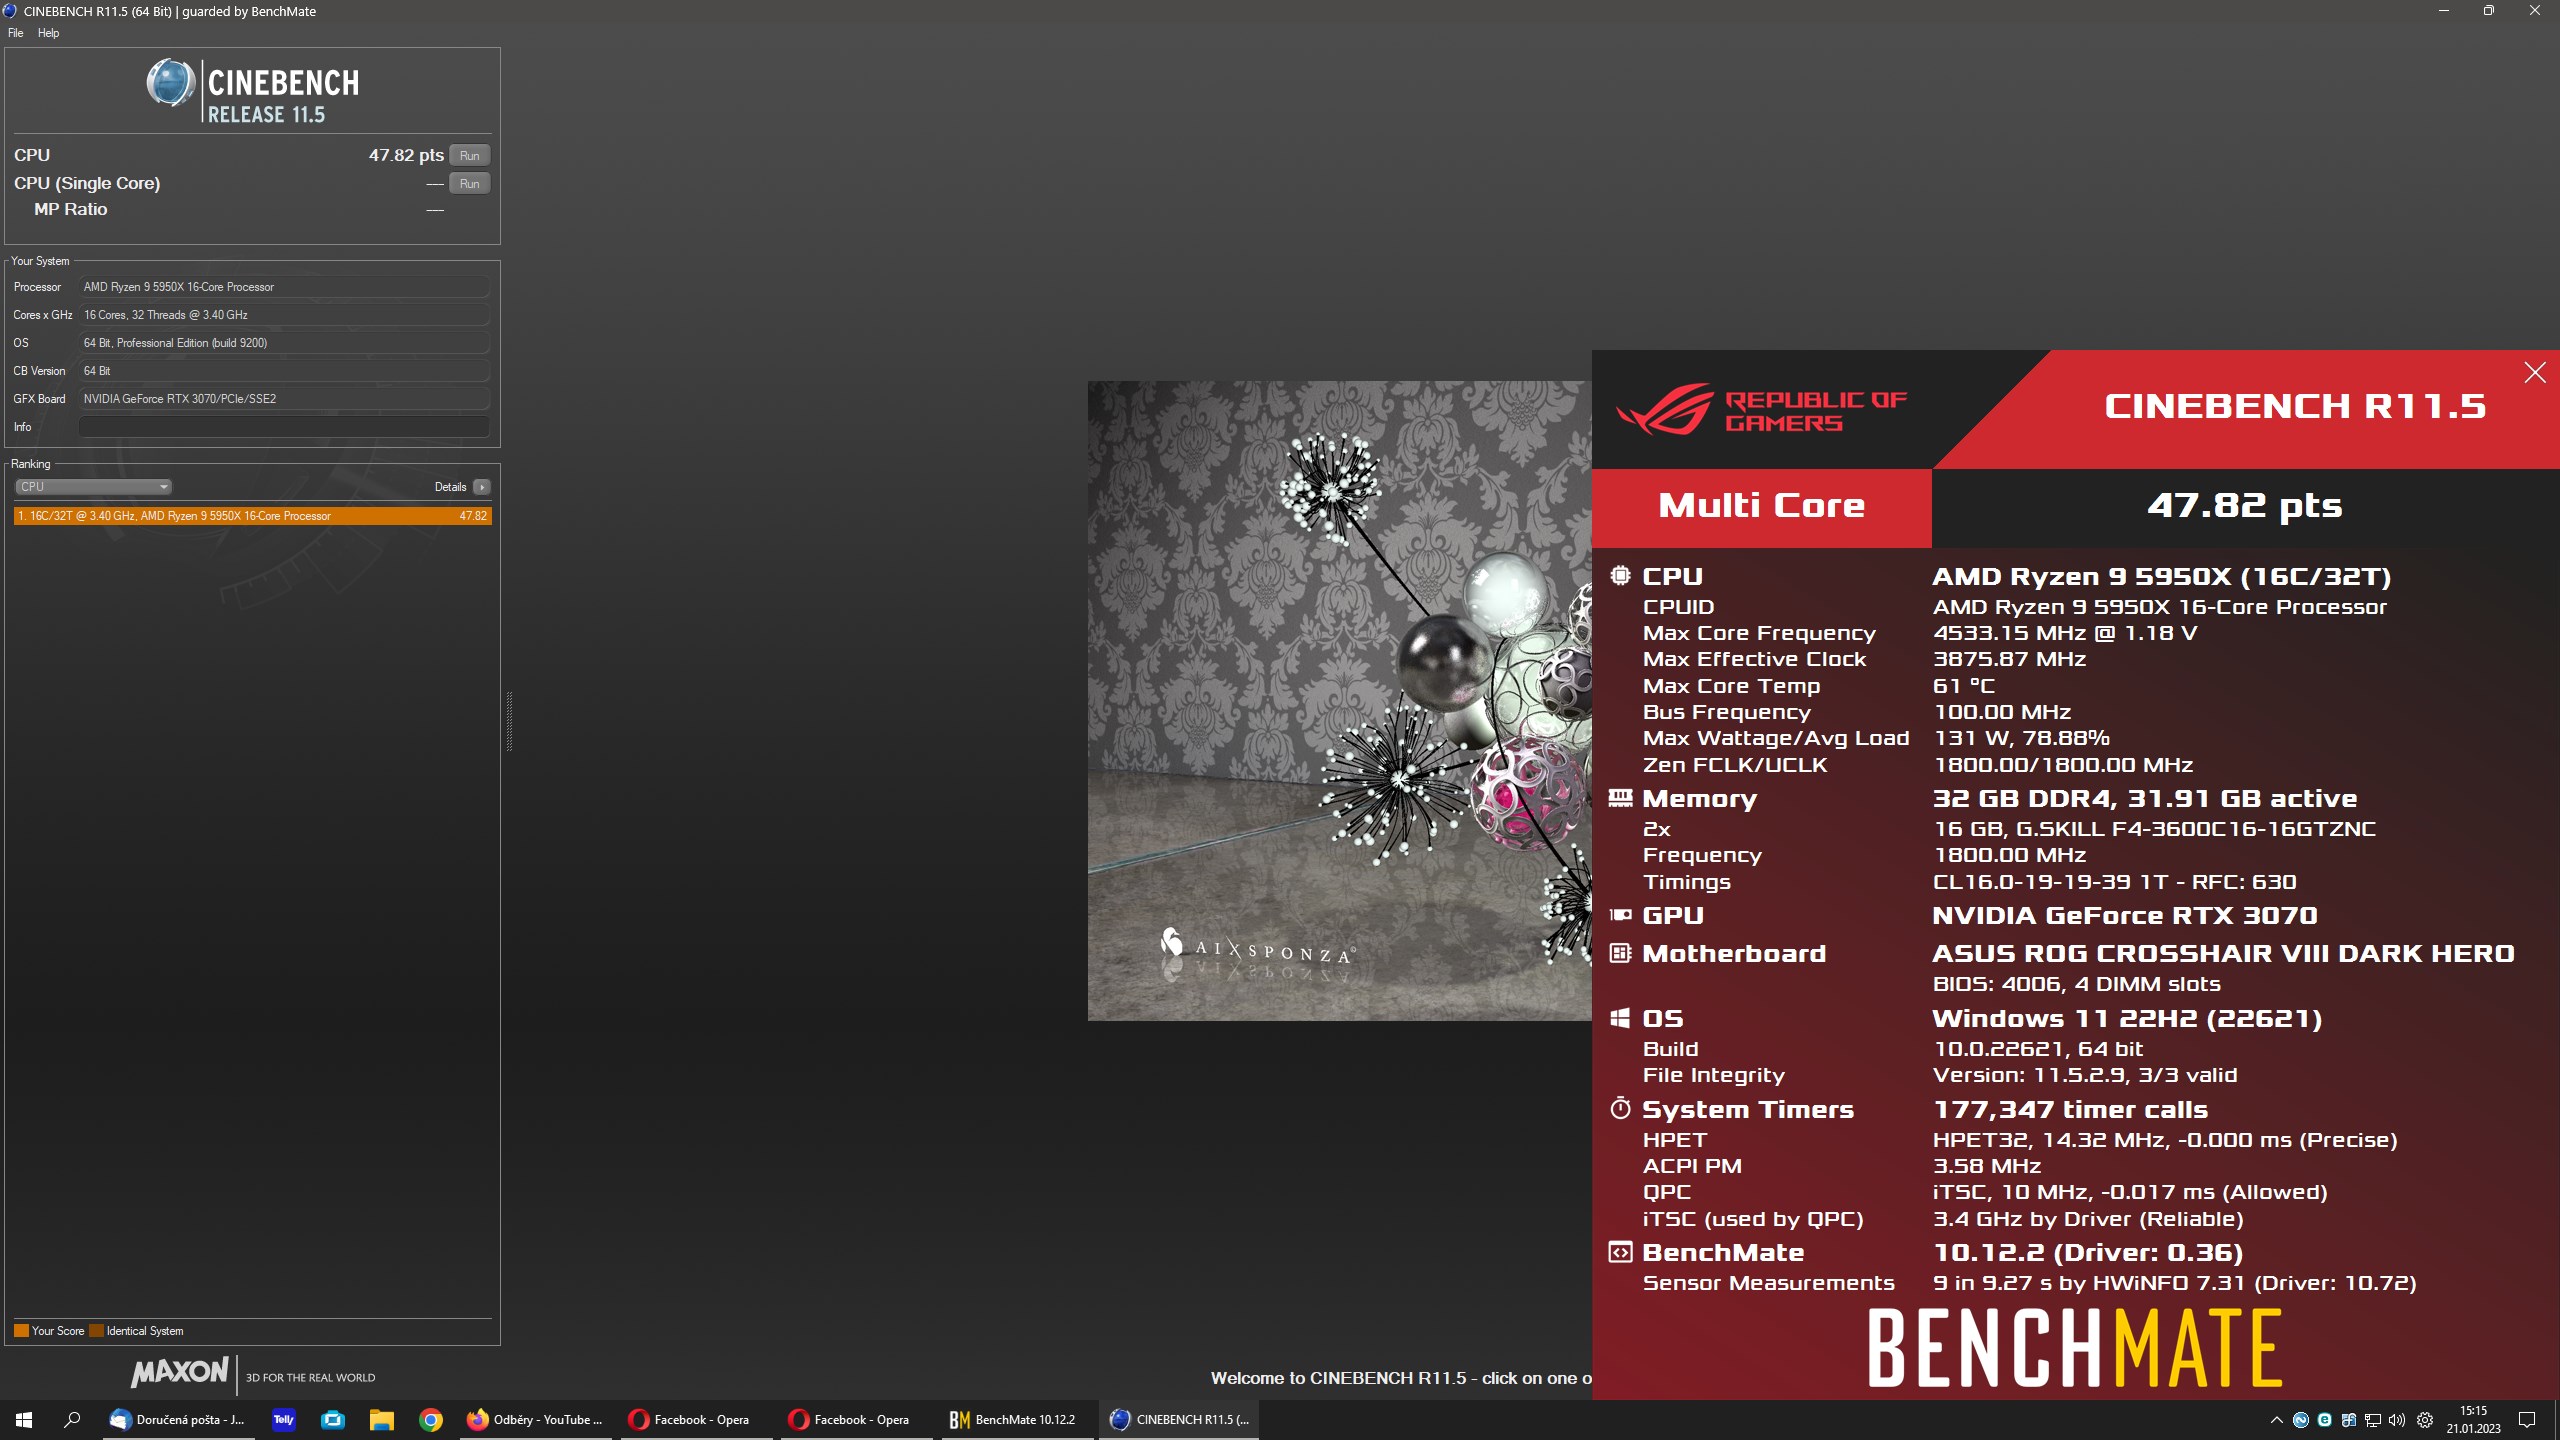Click the Identical System legend swatch

click(x=96, y=1331)
